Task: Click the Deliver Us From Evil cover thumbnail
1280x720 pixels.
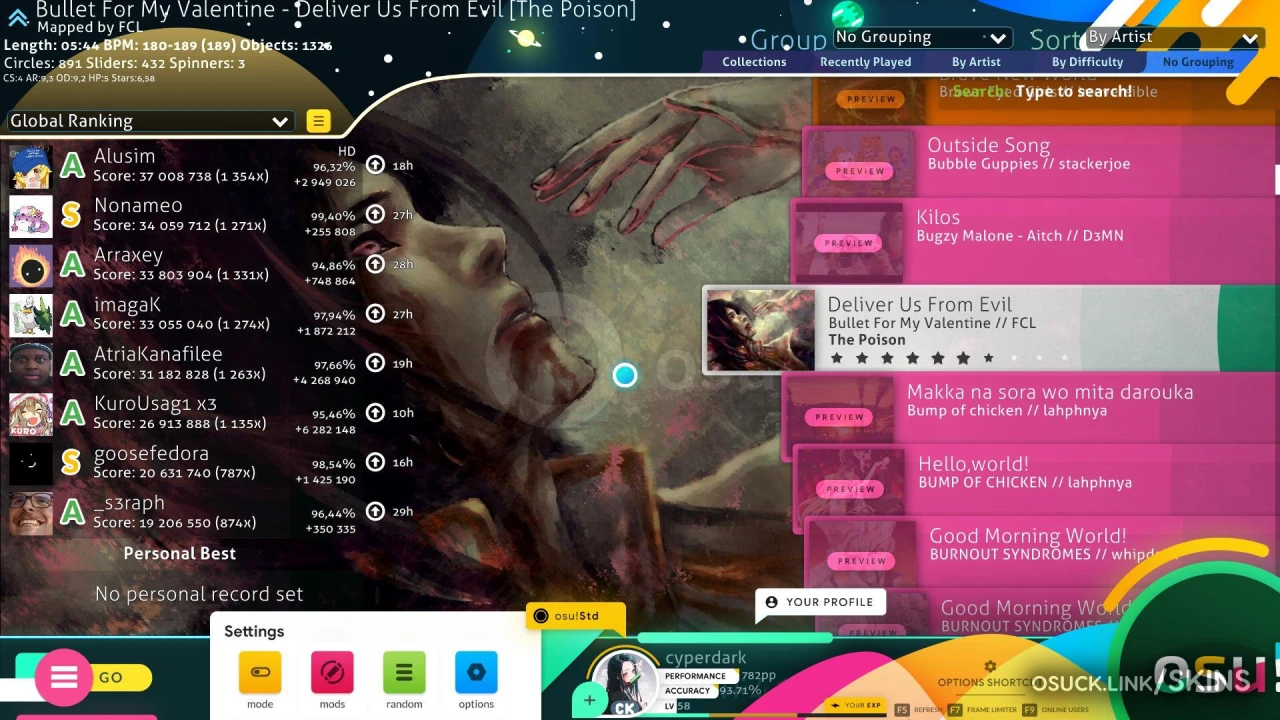Action: [761, 331]
